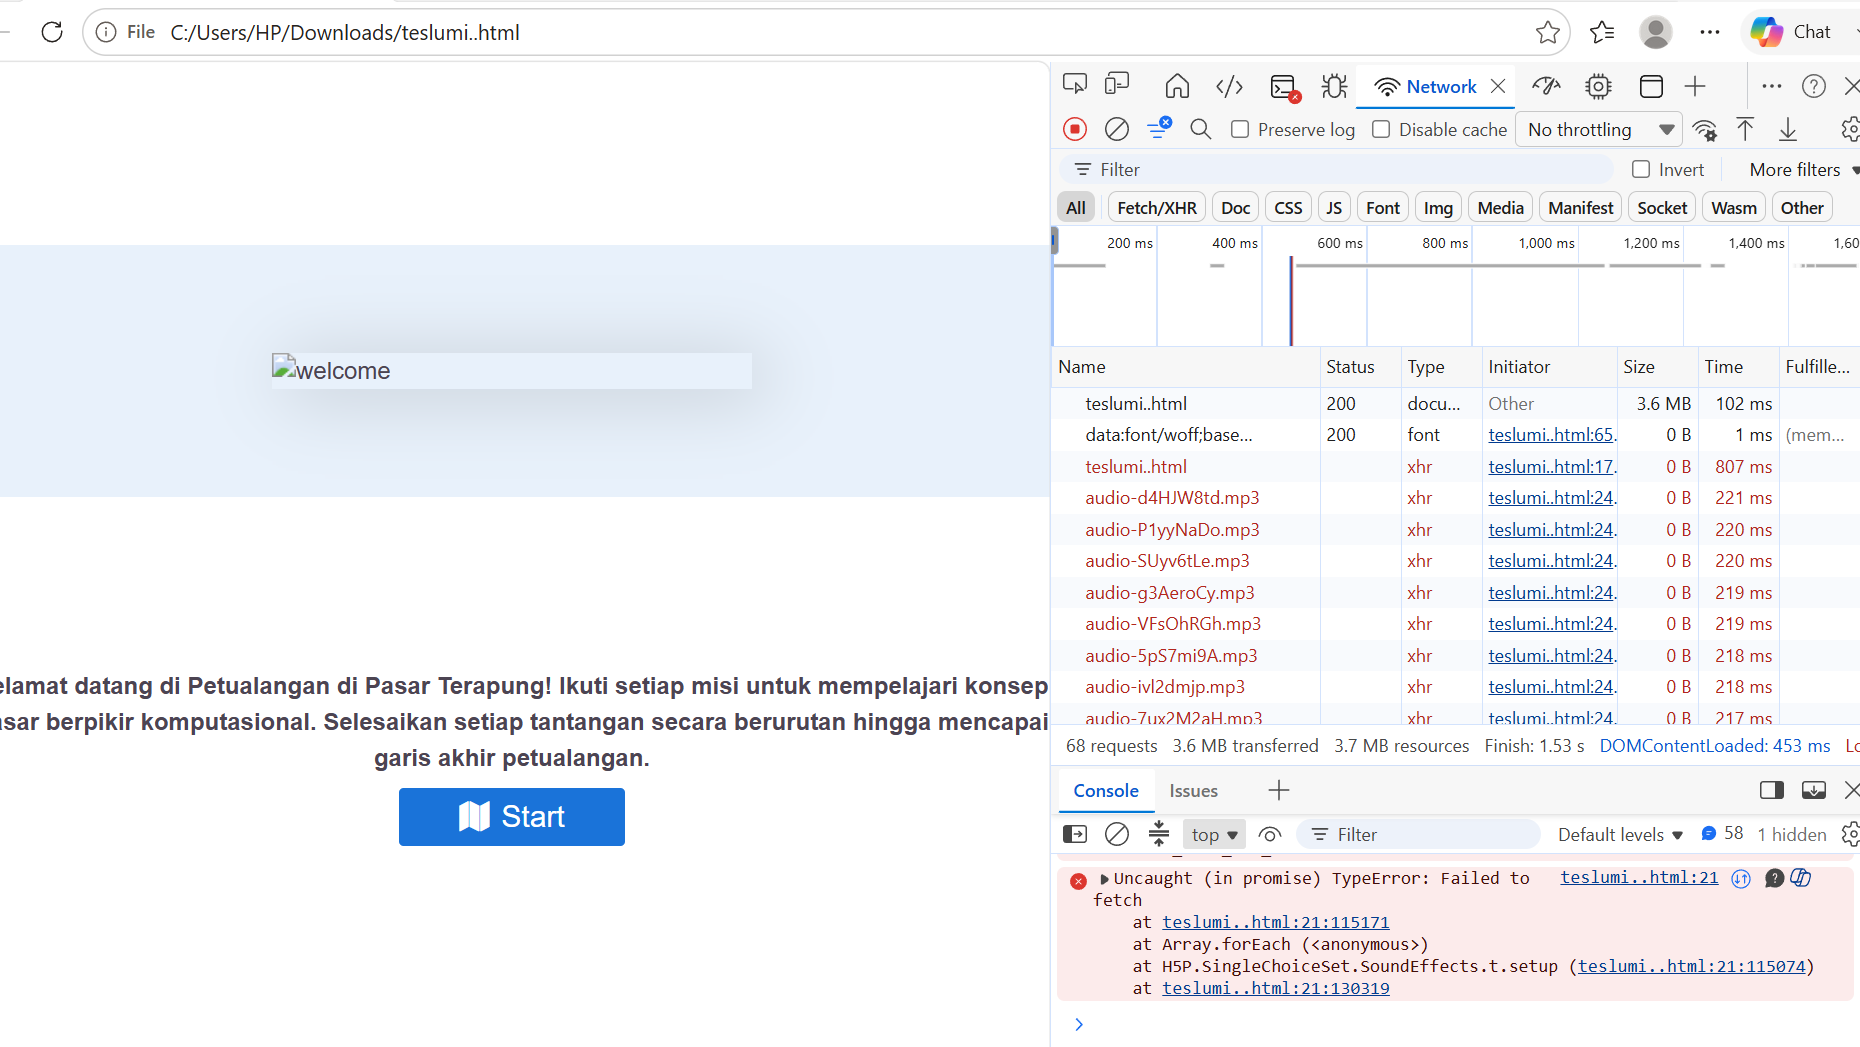Switch to the Network tab
1860x1047 pixels.
1425,87
